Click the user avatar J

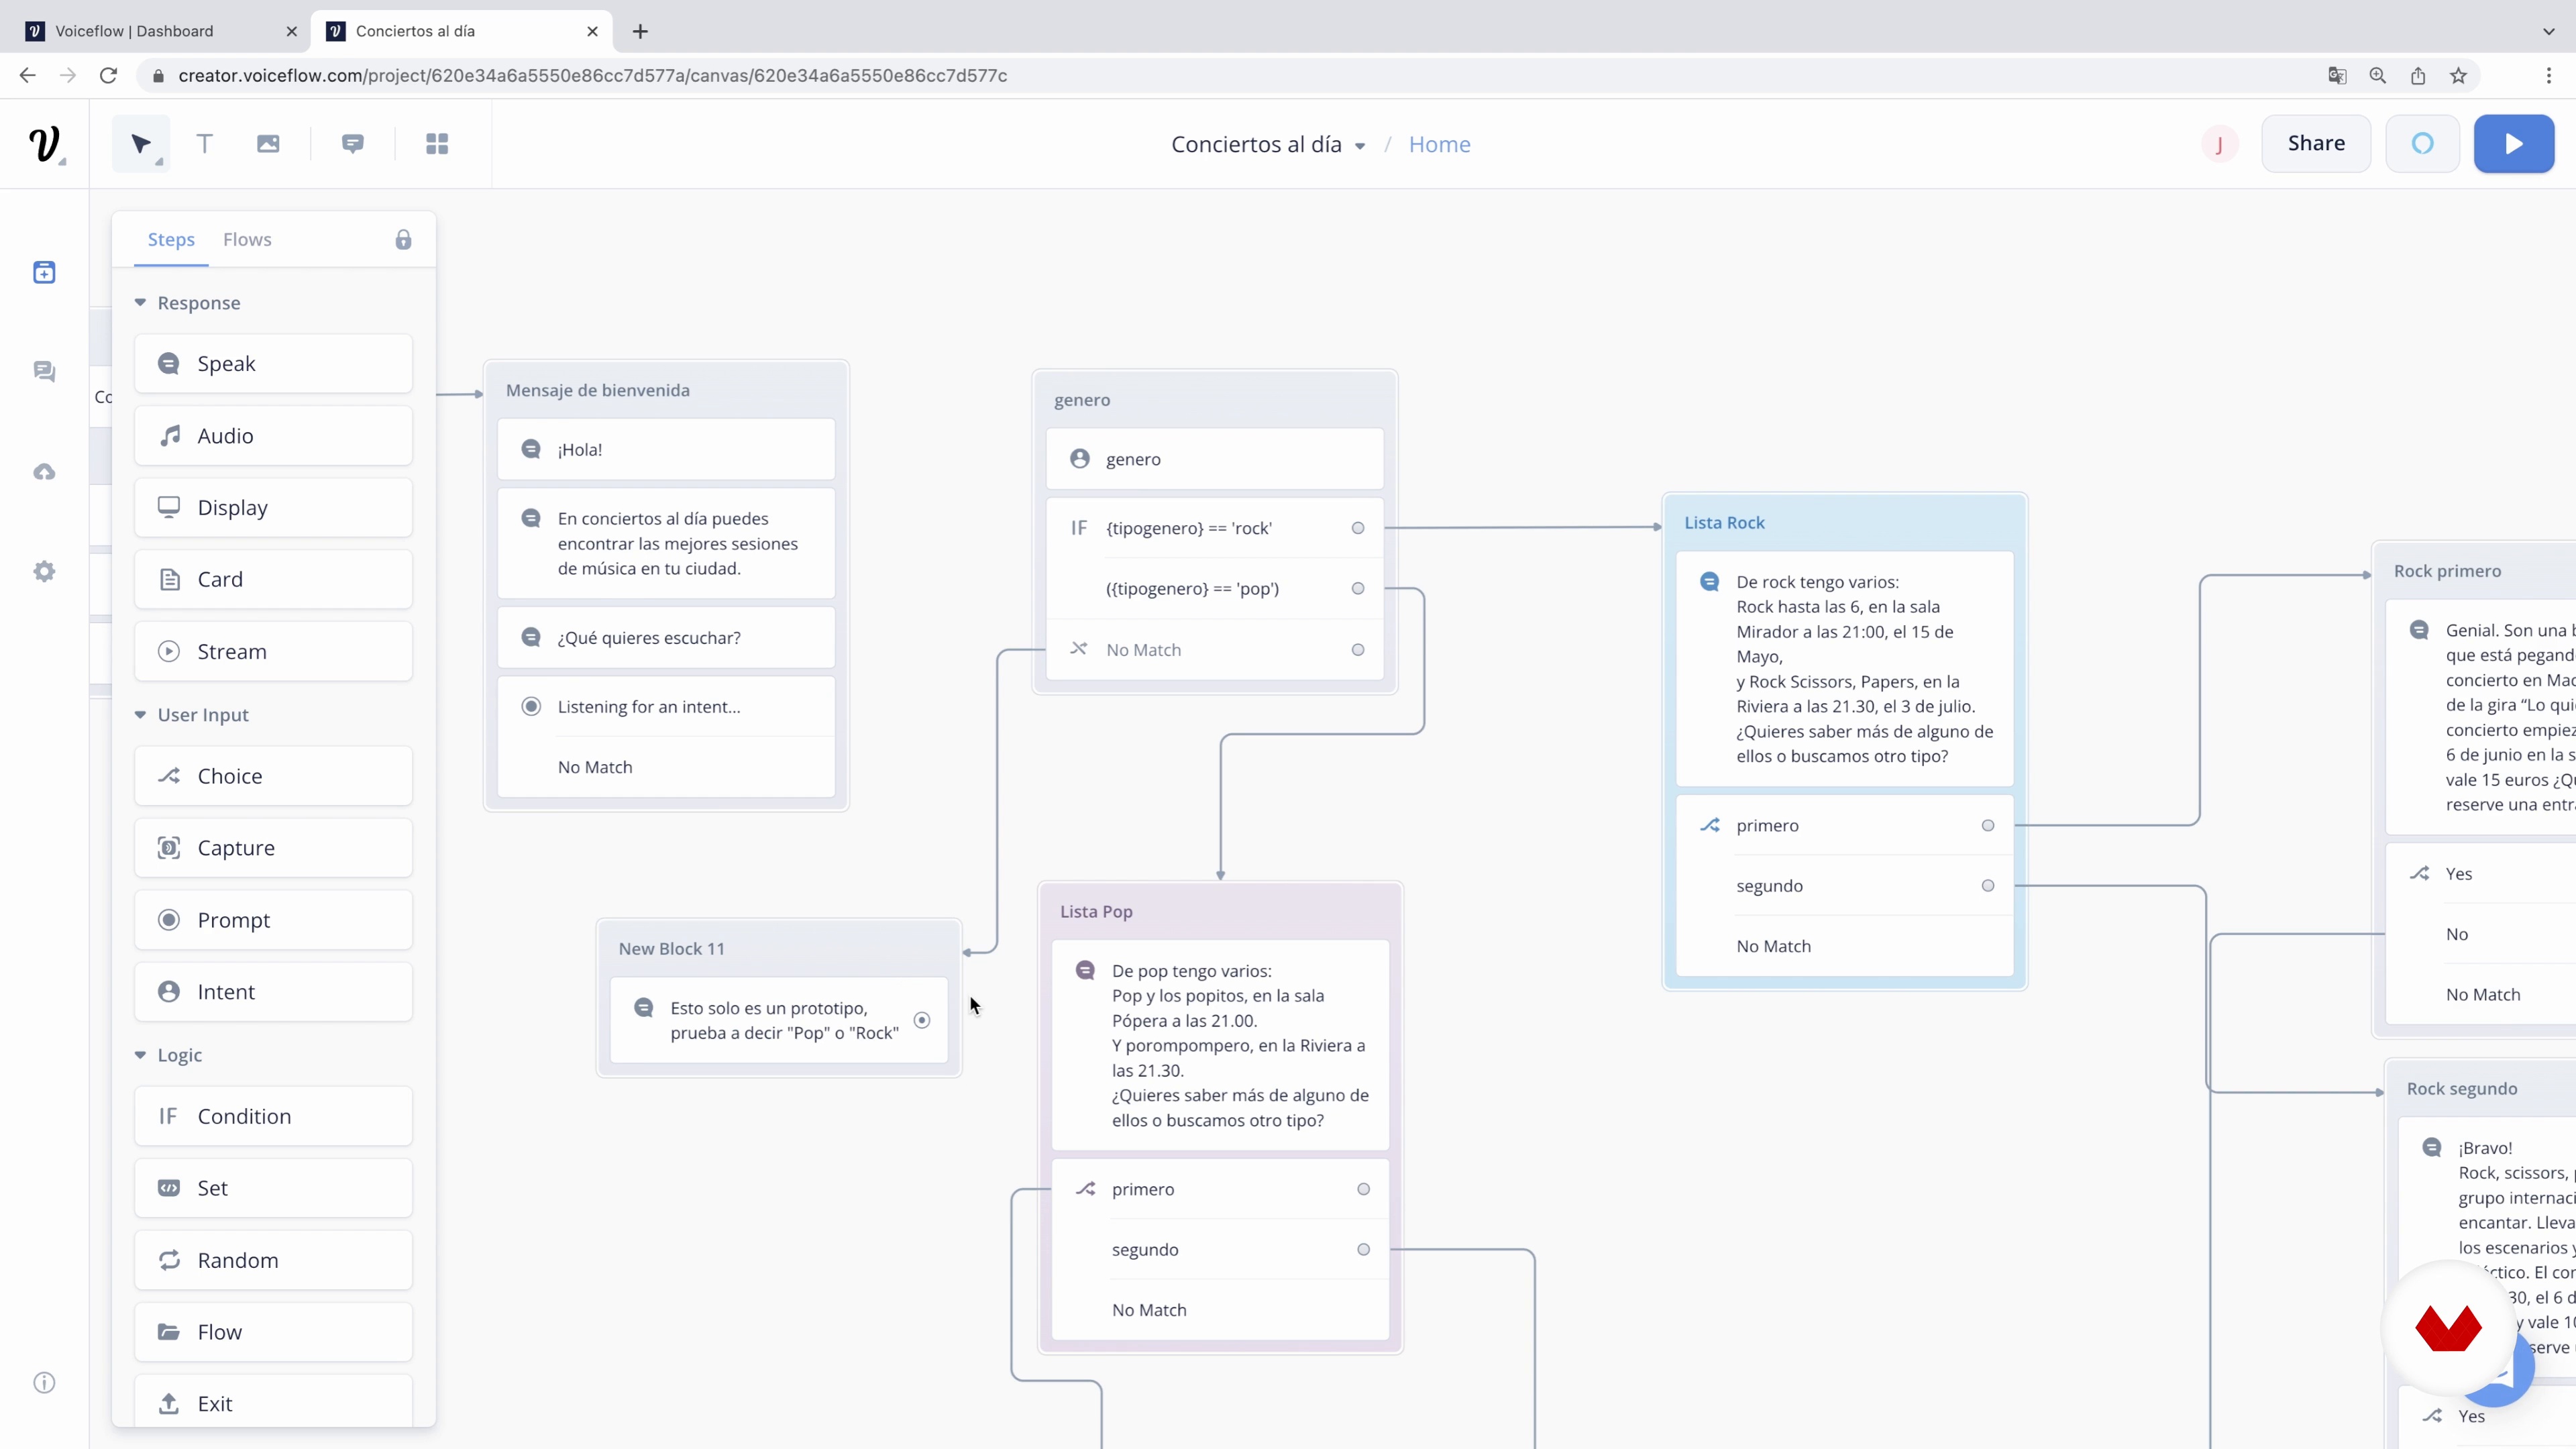[x=2219, y=144]
